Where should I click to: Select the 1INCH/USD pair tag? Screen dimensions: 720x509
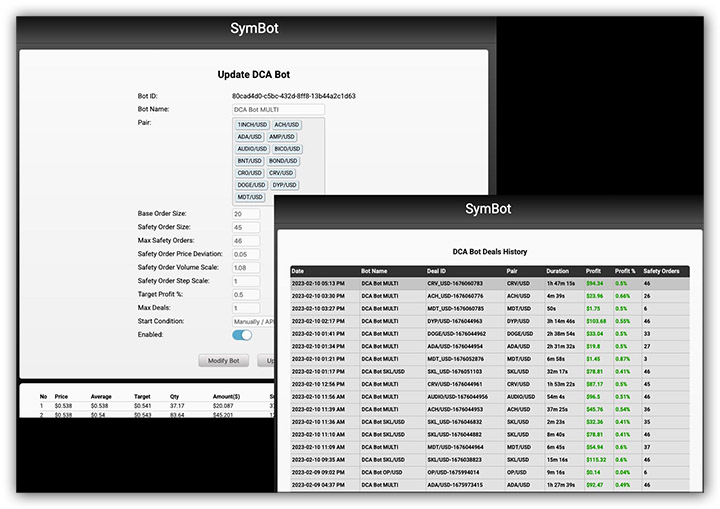pos(252,124)
